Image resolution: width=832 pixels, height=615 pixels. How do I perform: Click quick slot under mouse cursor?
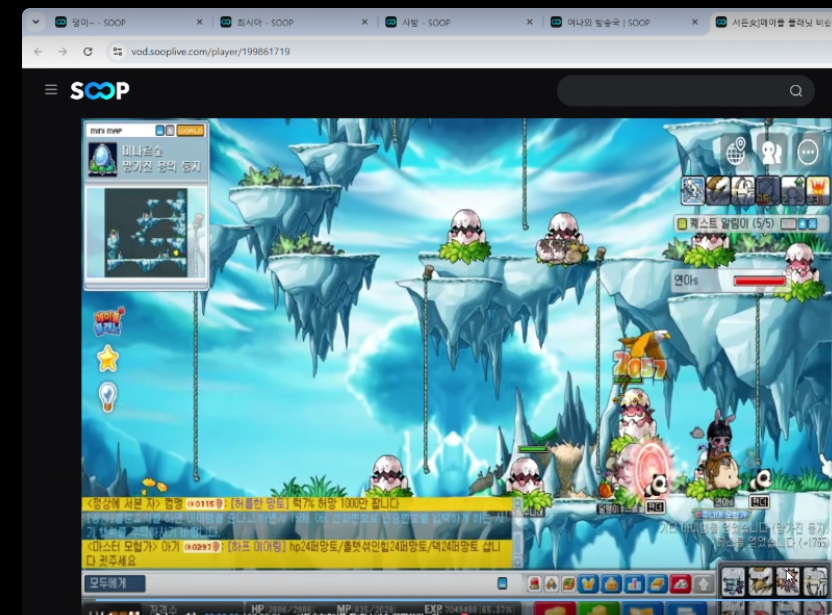pos(787,581)
